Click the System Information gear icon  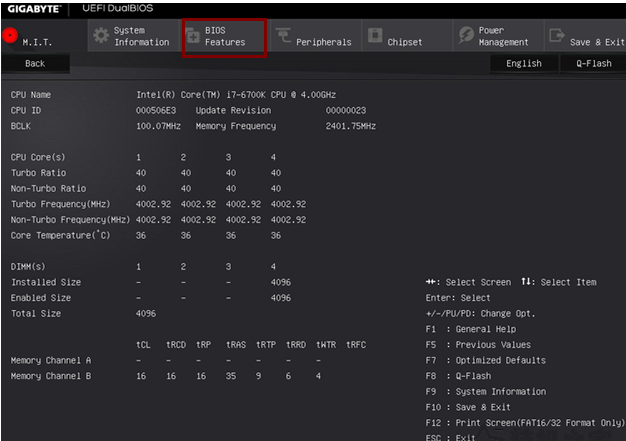click(100, 36)
